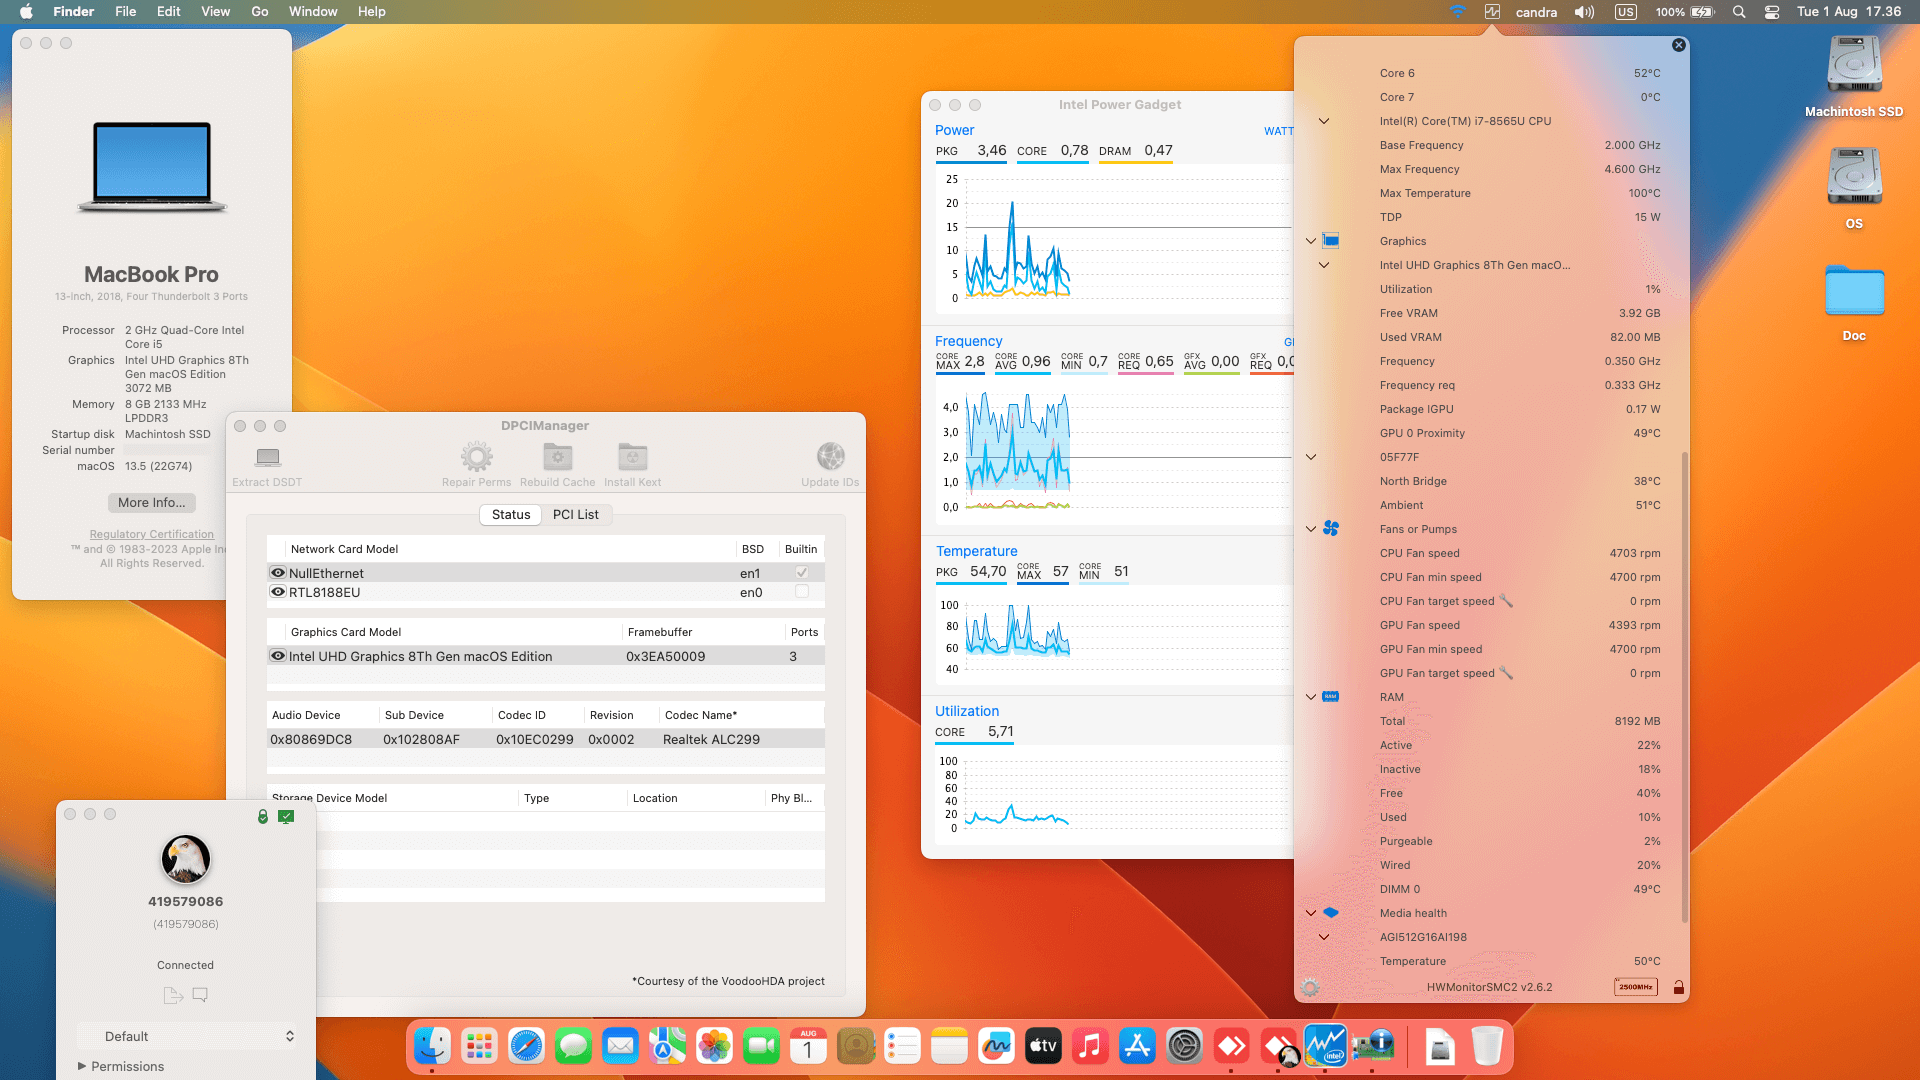Open the Go menu in the menu bar

tap(259, 11)
